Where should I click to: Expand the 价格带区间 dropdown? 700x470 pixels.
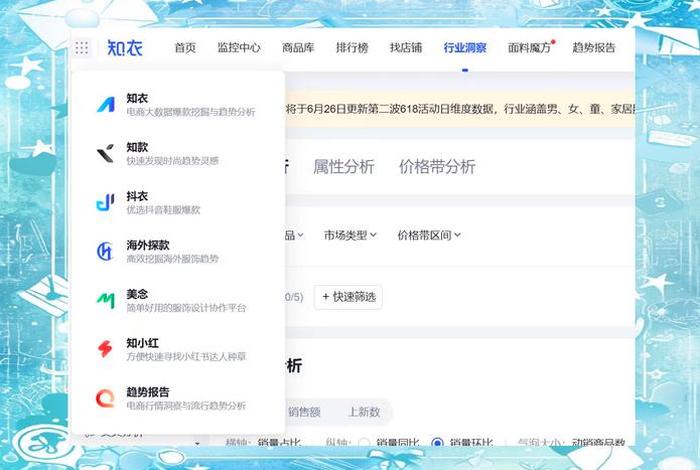[x=429, y=235]
